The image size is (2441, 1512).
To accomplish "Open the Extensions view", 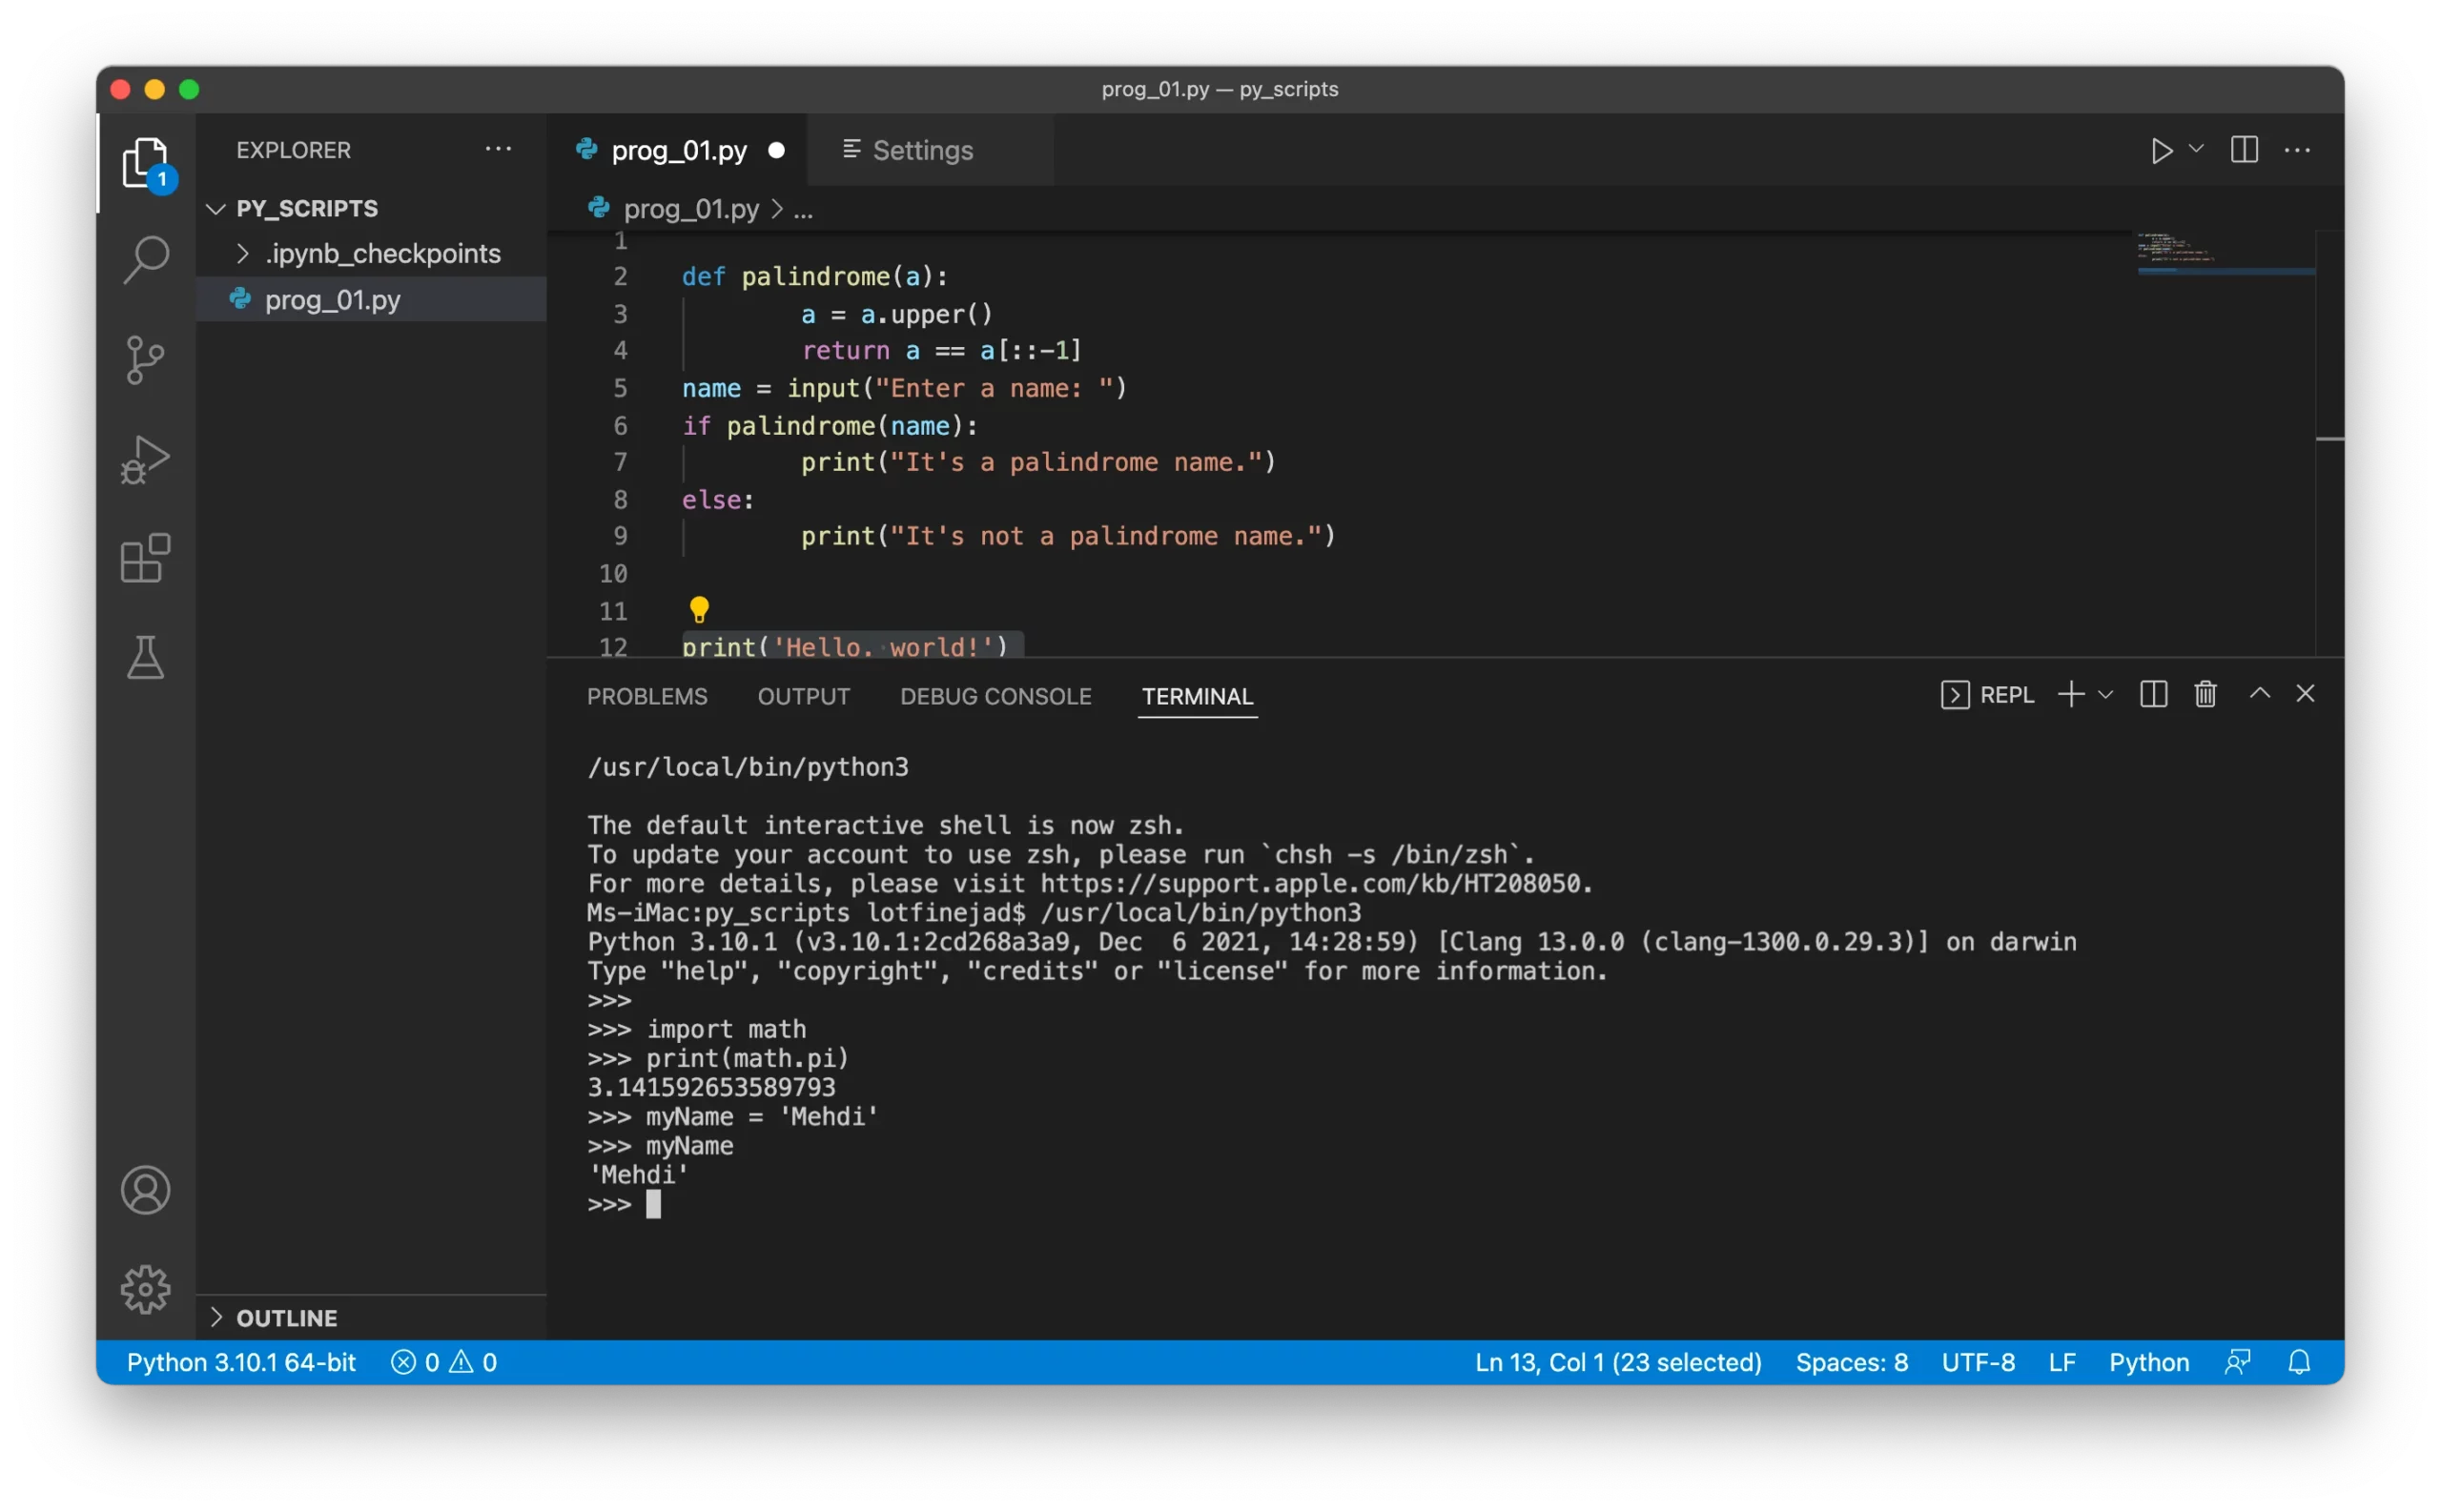I will click(146, 558).
